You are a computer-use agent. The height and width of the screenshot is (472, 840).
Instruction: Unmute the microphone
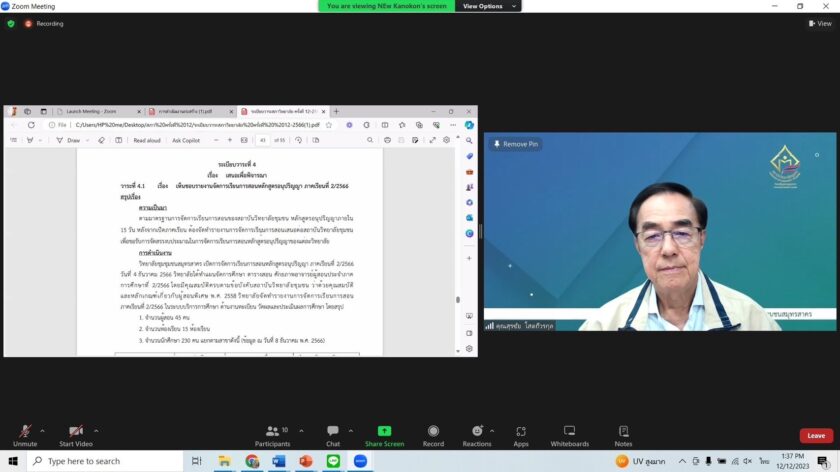25,434
